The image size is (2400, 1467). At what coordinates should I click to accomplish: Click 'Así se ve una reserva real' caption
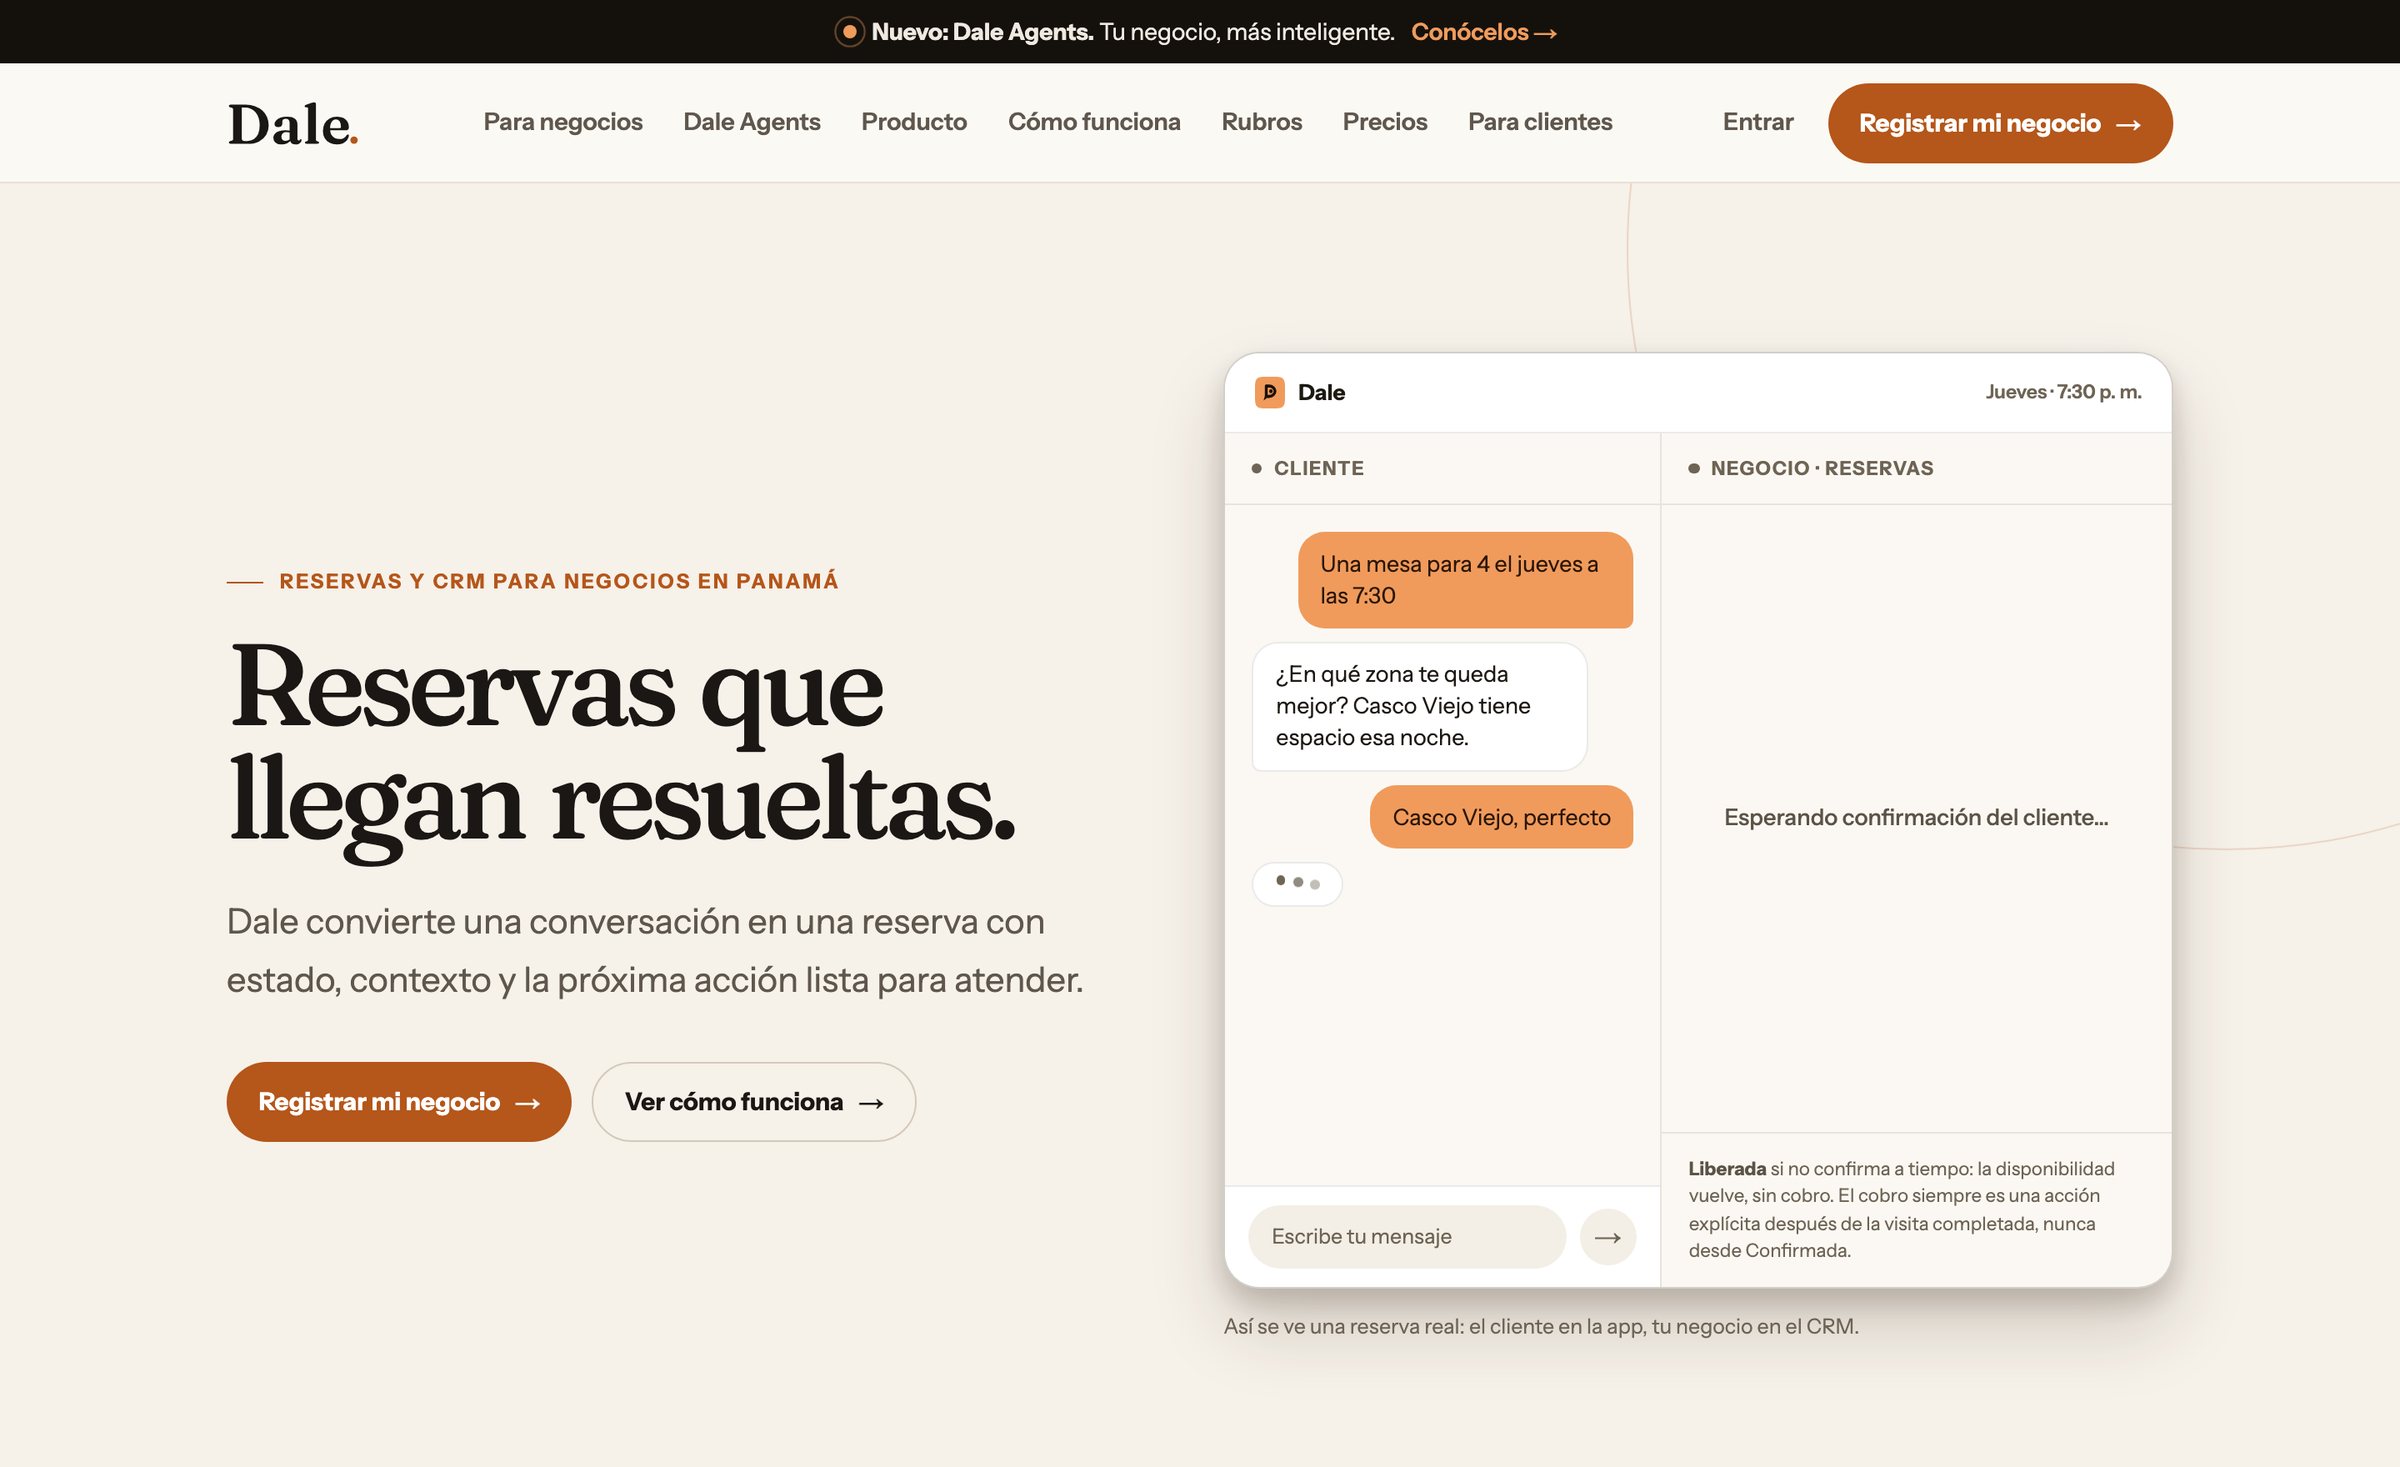pos(1541,1326)
